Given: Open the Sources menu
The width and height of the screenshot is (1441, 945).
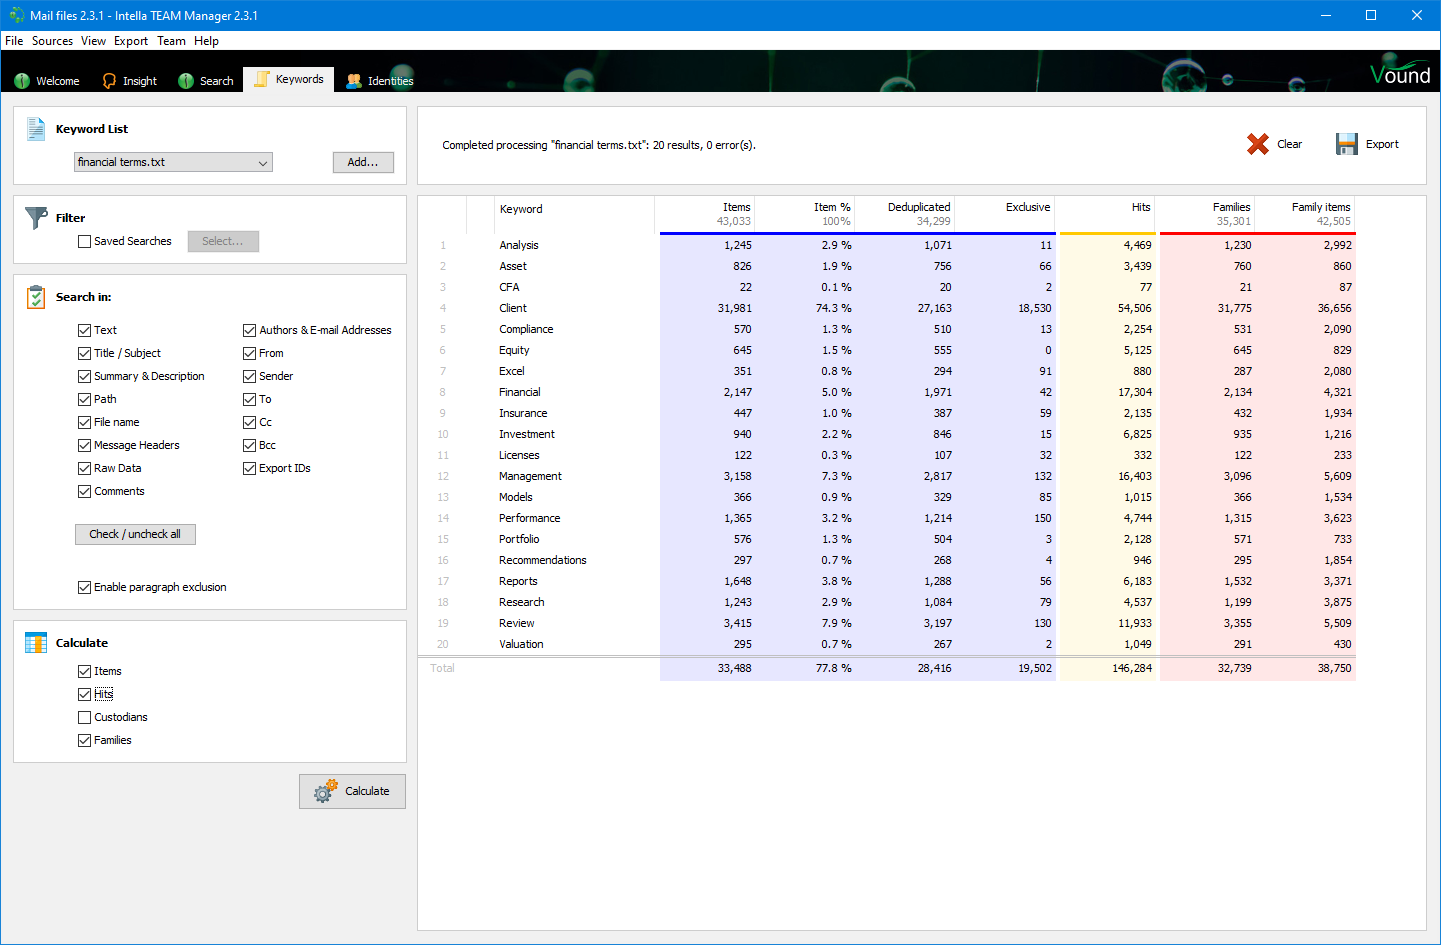Looking at the screenshot, I should click(52, 41).
